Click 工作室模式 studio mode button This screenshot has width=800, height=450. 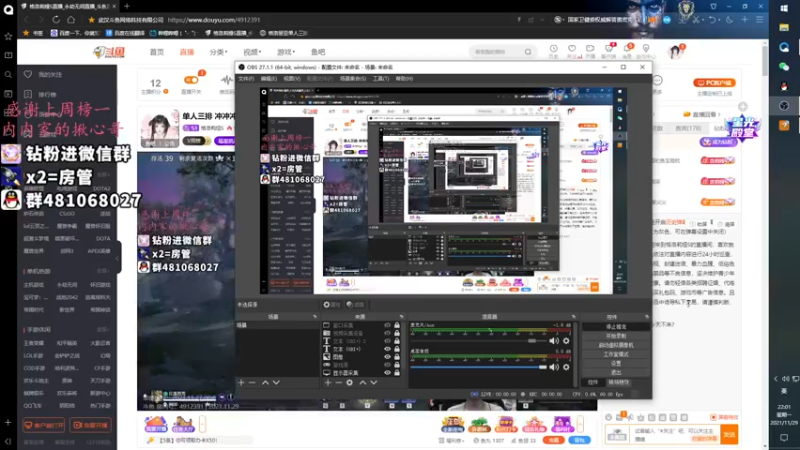tap(616, 354)
